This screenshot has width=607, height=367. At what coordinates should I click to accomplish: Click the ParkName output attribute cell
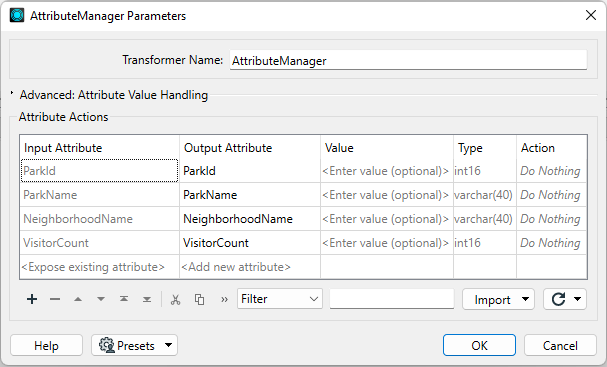[250, 195]
